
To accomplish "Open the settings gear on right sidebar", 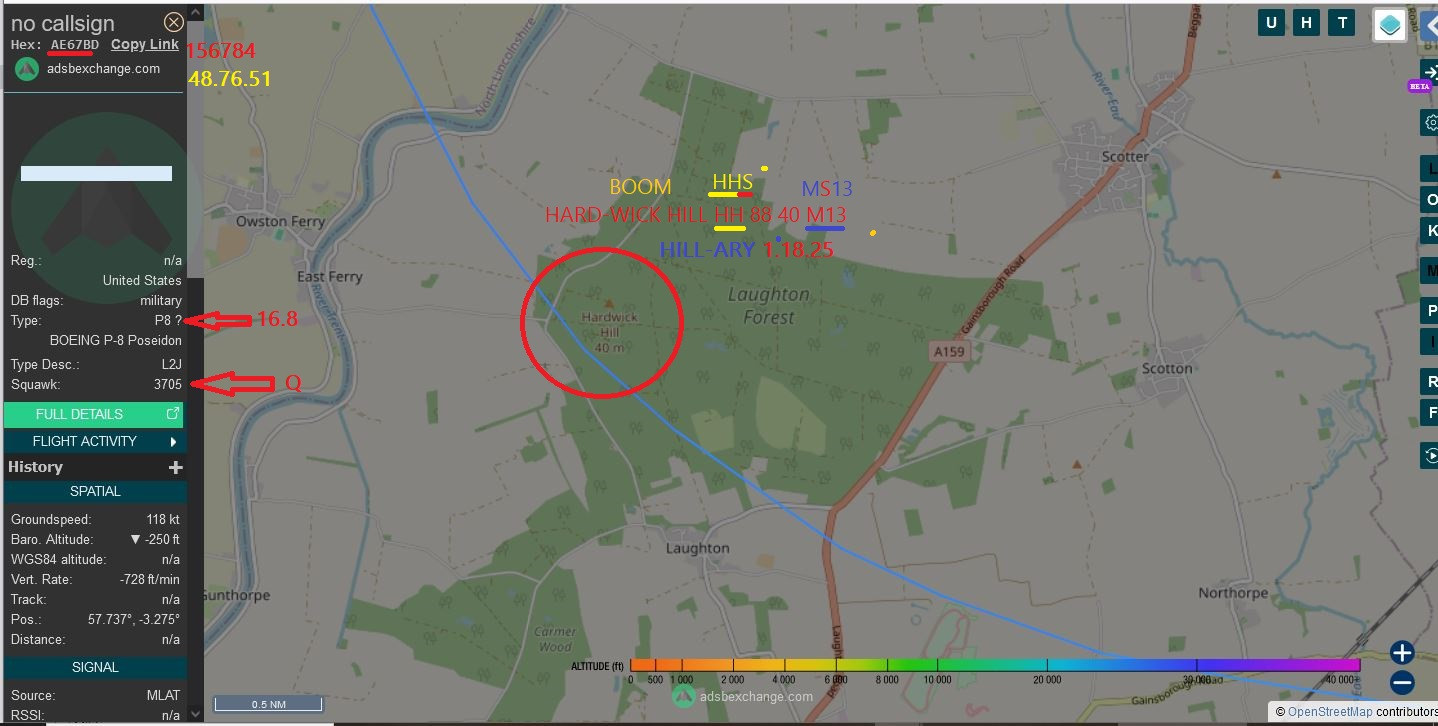I will 1430,123.
